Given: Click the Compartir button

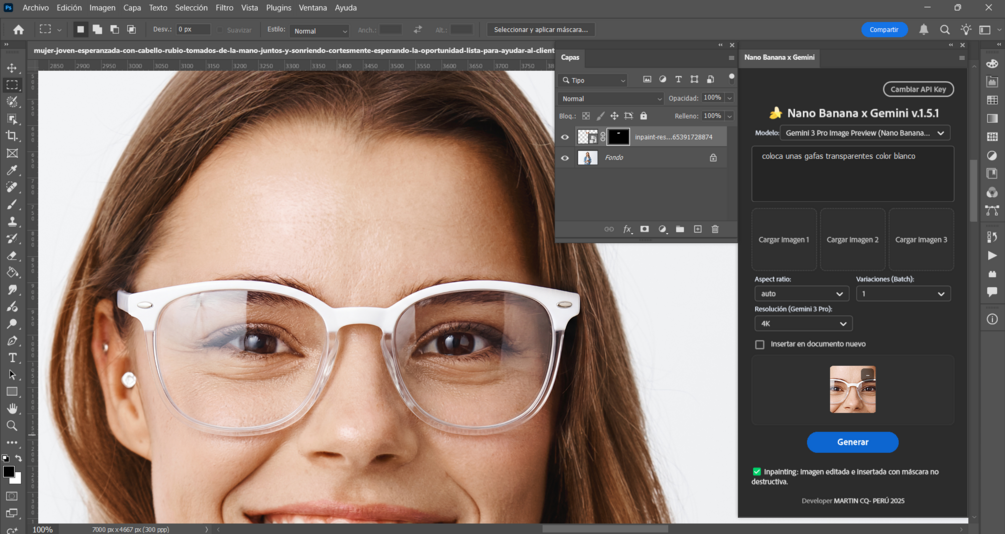Looking at the screenshot, I should point(884,29).
